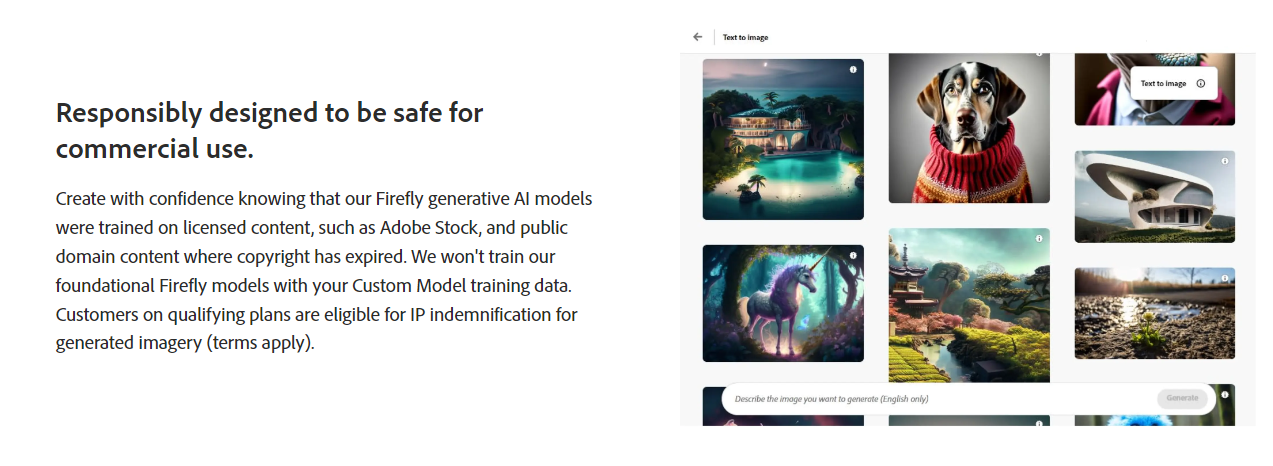Select the tropical villa lagoon thumbnail

coord(782,140)
